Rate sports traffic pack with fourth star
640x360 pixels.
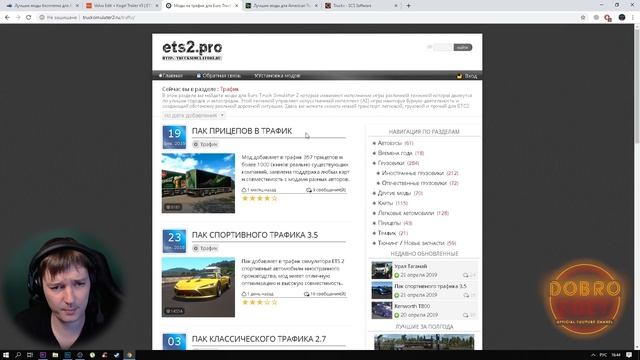coord(267,302)
